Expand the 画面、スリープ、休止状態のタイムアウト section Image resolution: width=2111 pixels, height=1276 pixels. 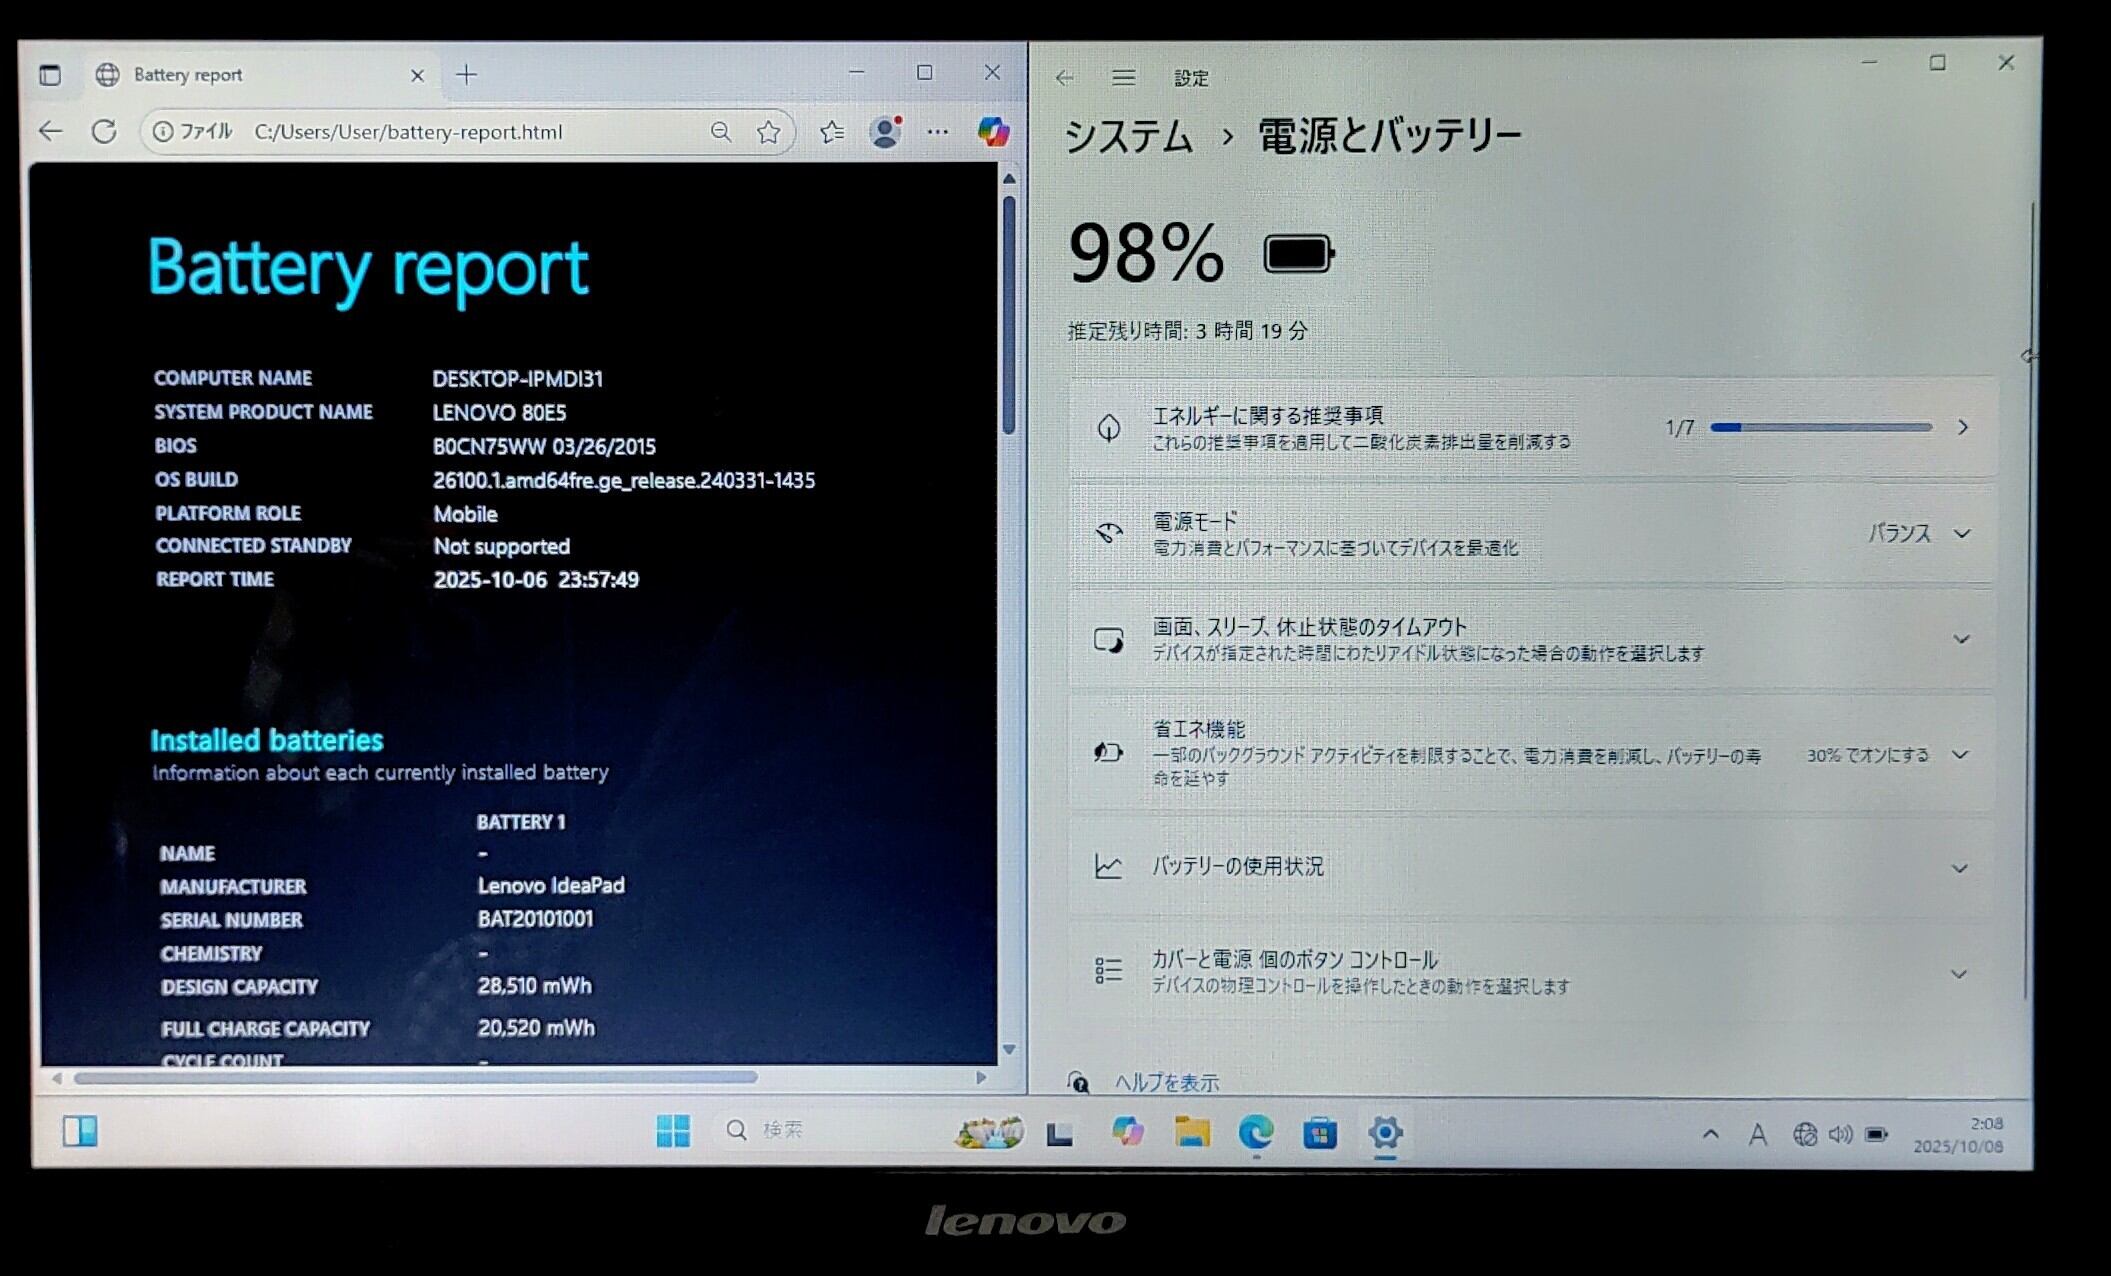(1960, 639)
